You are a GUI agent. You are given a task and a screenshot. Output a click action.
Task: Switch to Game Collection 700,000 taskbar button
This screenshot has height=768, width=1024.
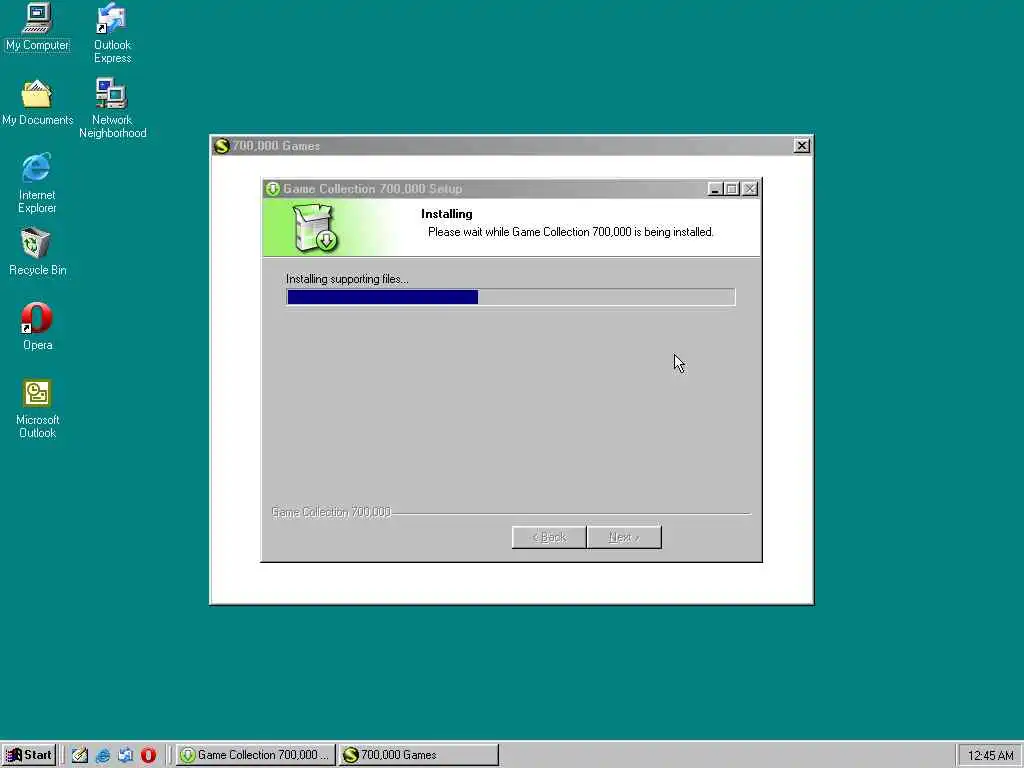click(255, 755)
